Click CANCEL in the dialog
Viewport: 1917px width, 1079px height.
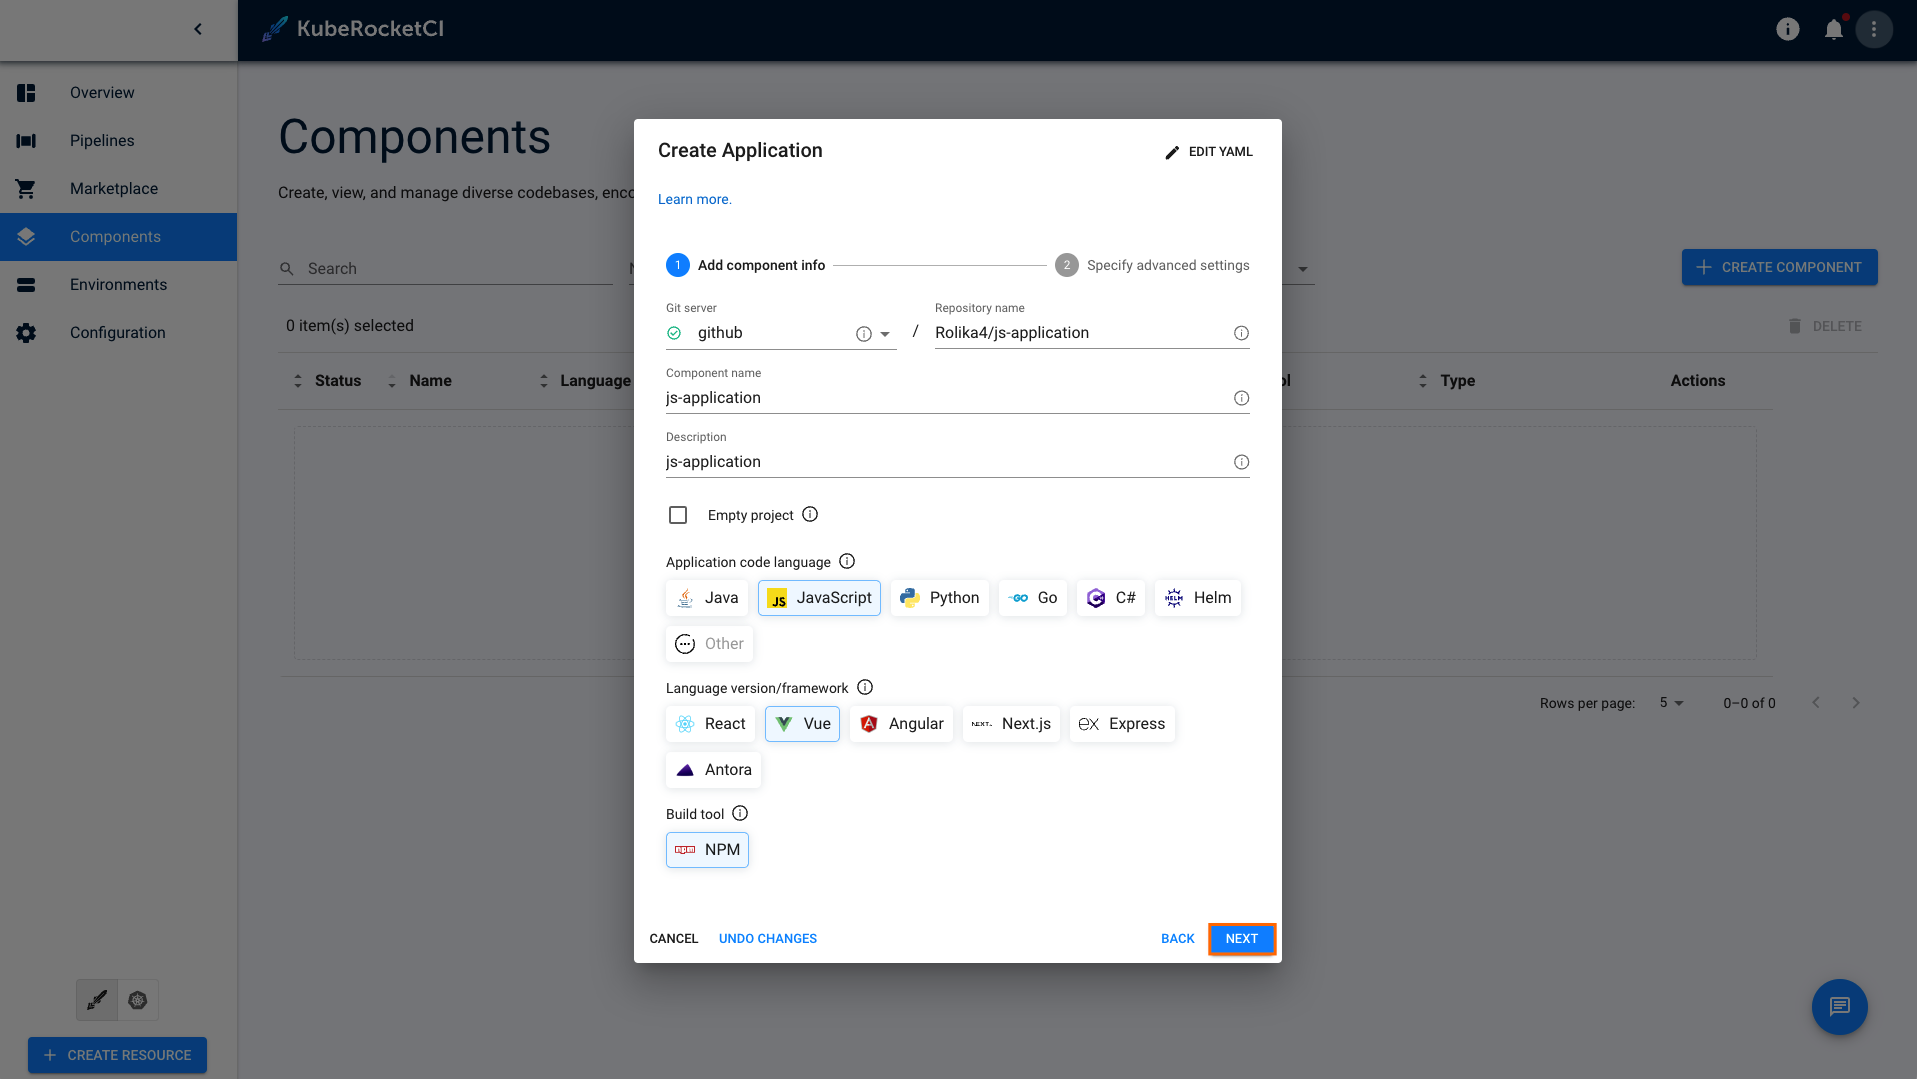tap(673, 939)
